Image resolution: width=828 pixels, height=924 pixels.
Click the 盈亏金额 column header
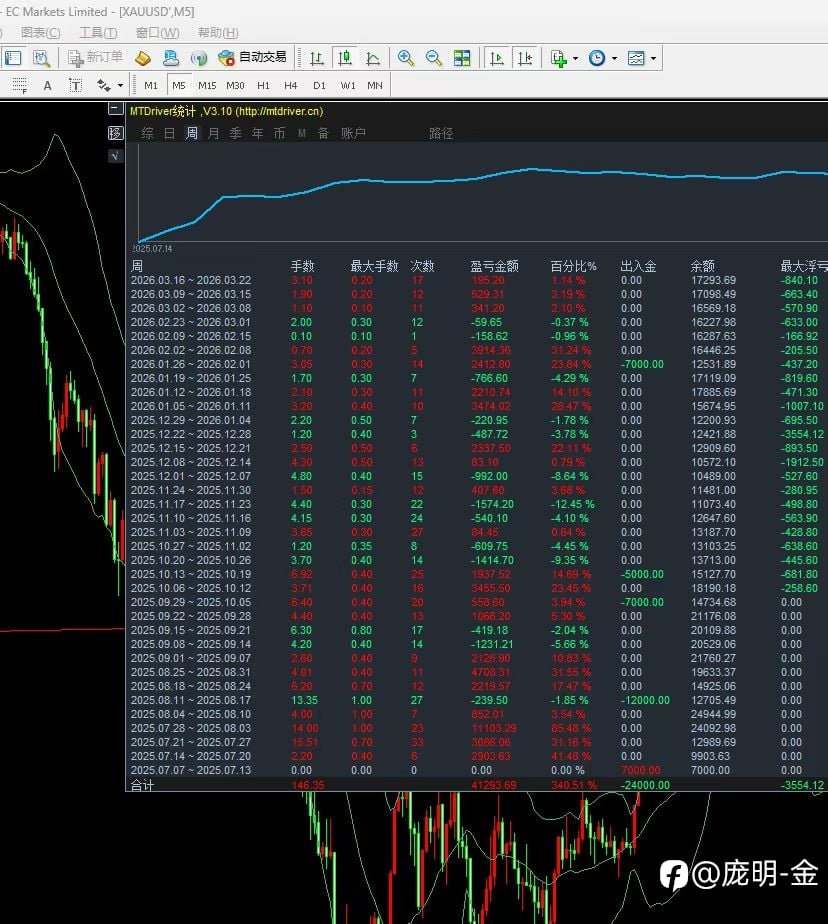click(x=494, y=266)
